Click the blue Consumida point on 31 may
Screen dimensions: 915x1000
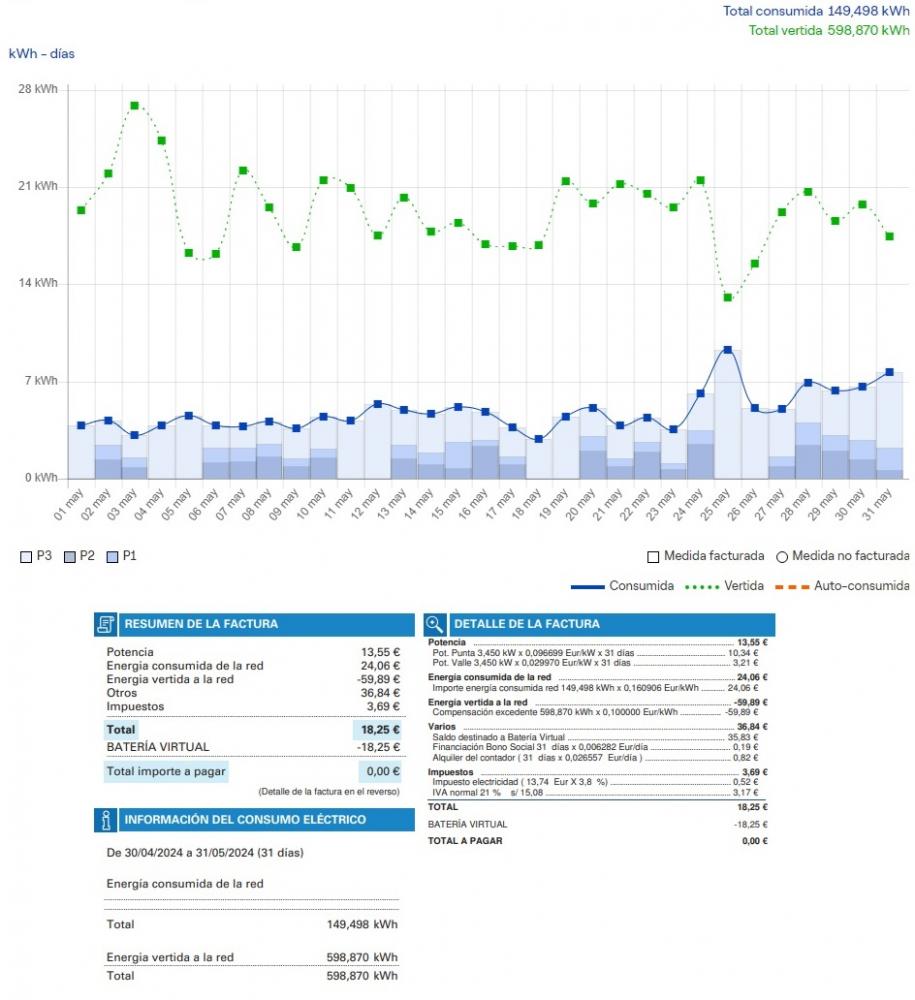click(889, 372)
